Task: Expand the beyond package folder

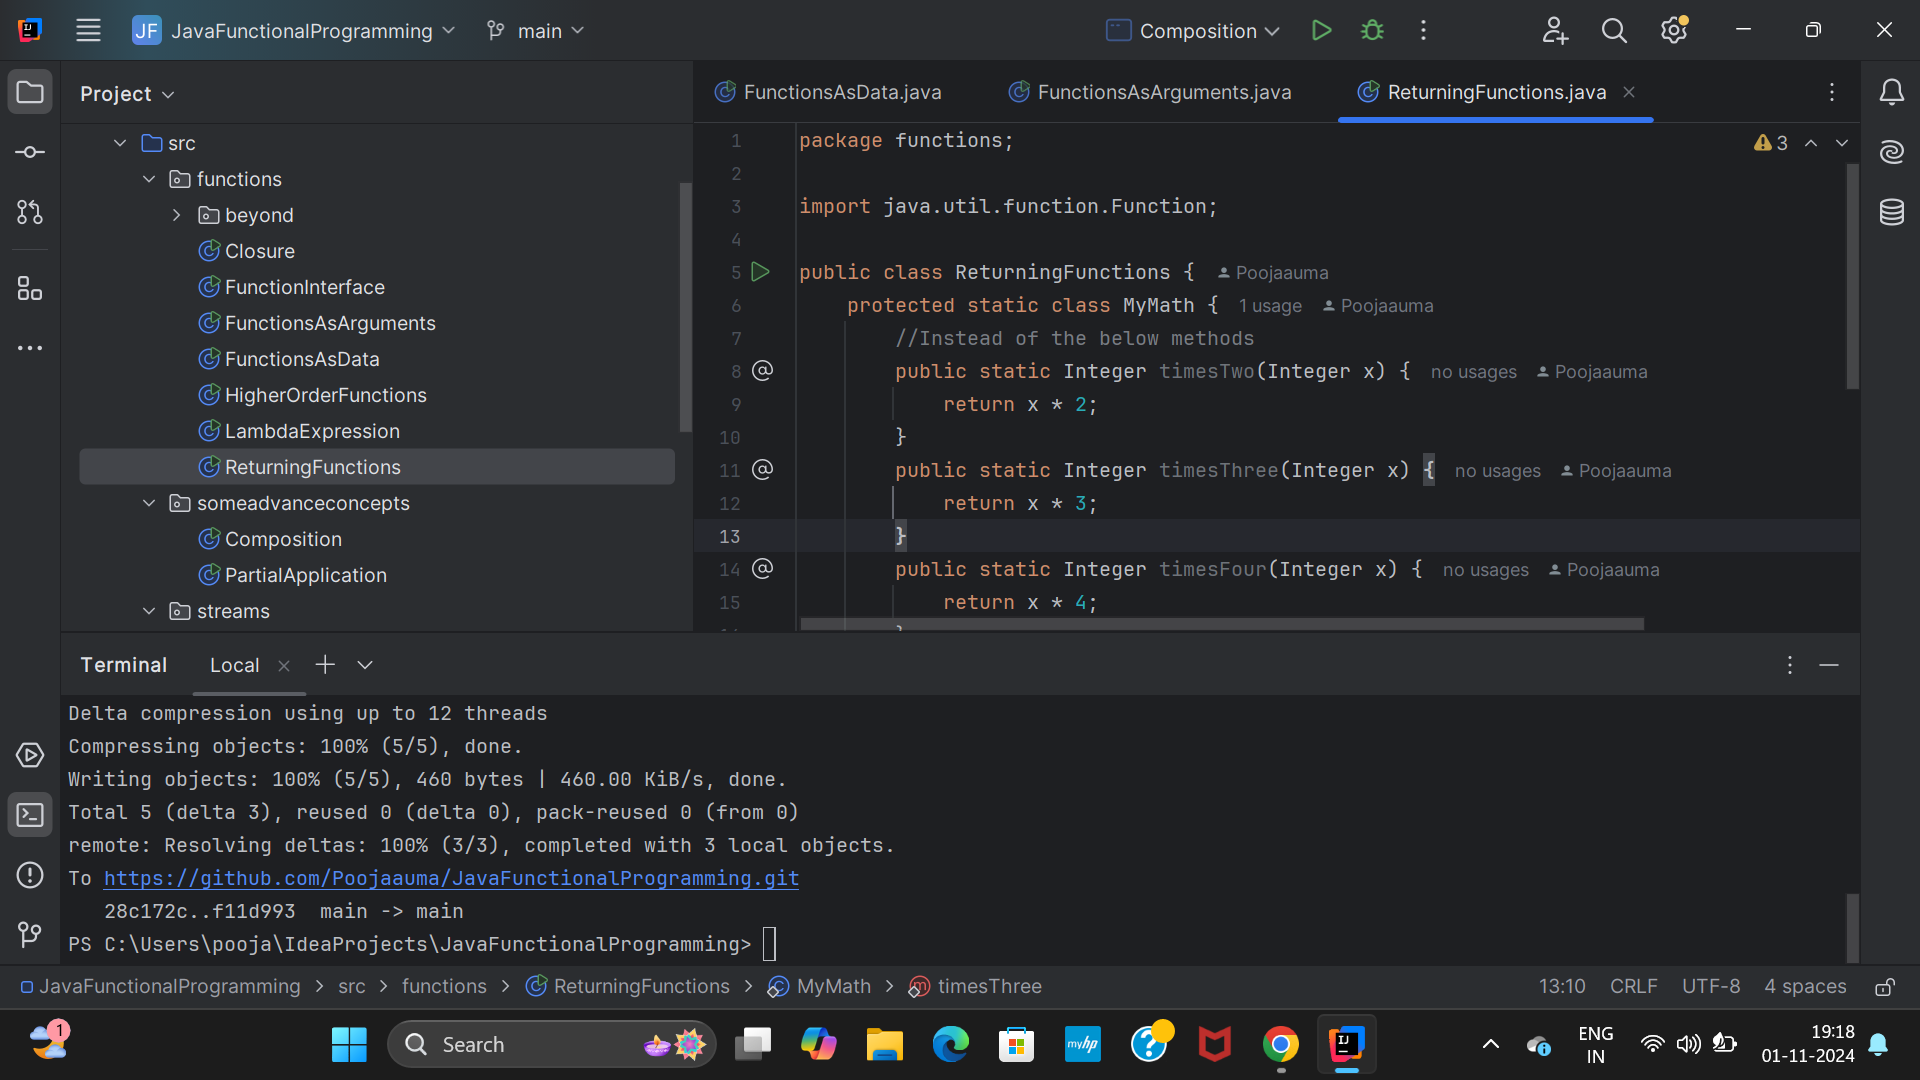Action: click(177, 215)
